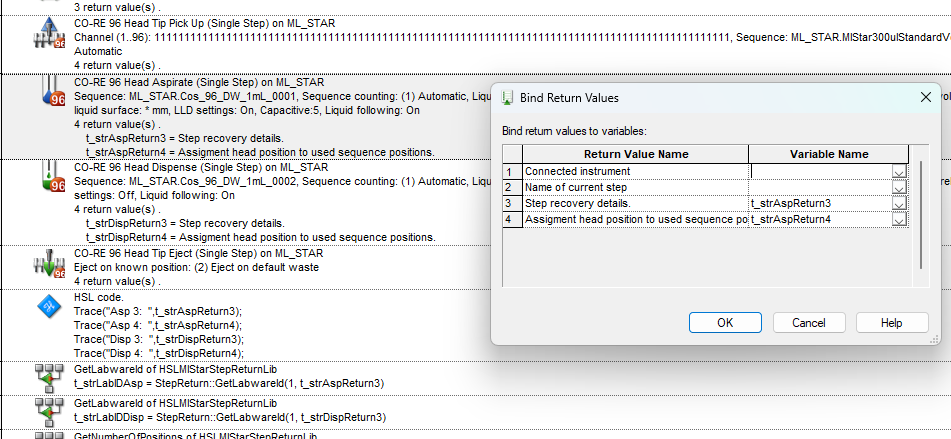This screenshot has width=951, height=439.
Task: Click 'Channel (1..96)' parameter line
Action: (x=512, y=38)
